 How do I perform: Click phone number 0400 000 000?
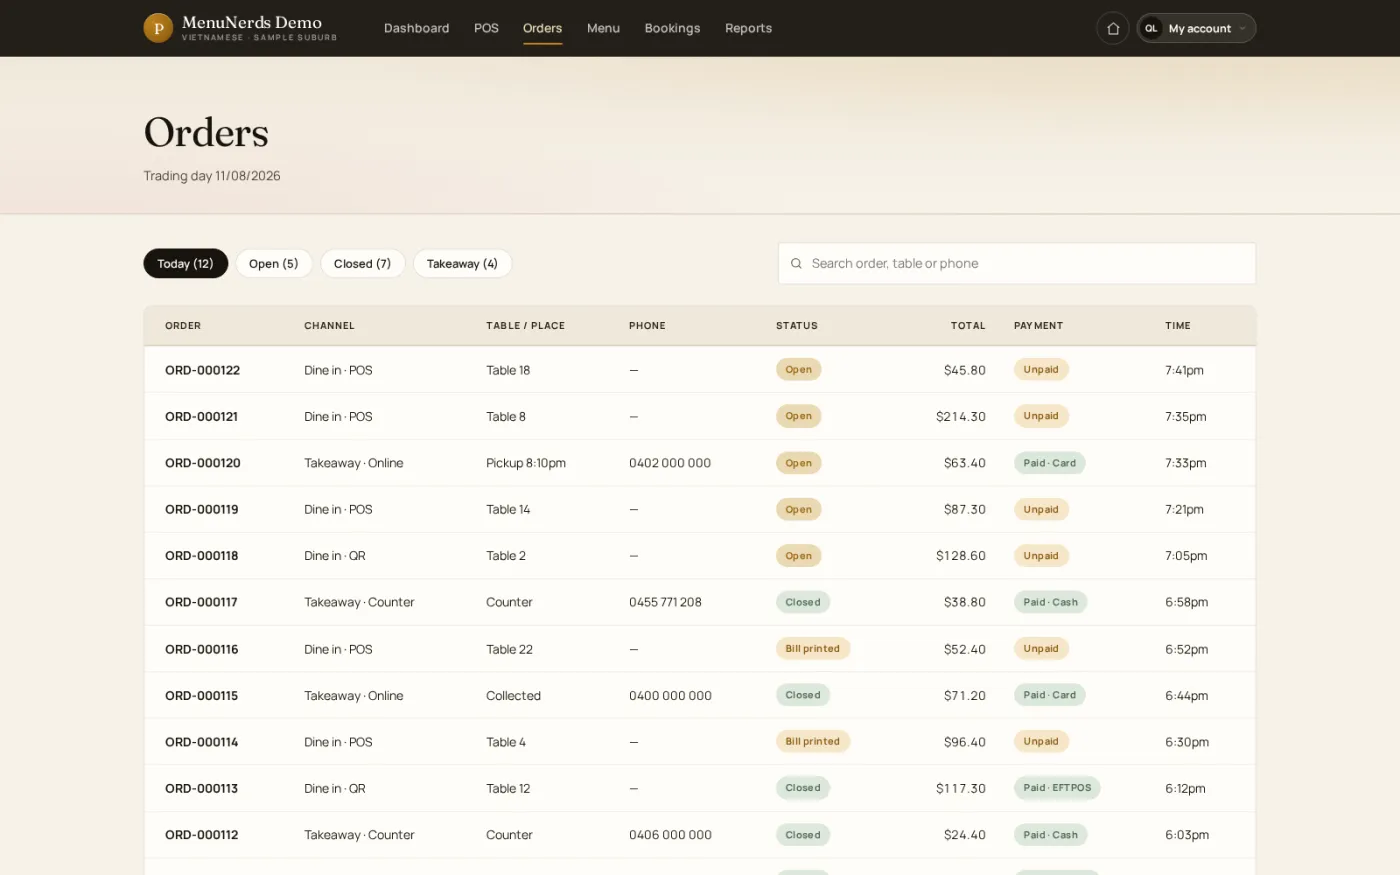point(670,696)
